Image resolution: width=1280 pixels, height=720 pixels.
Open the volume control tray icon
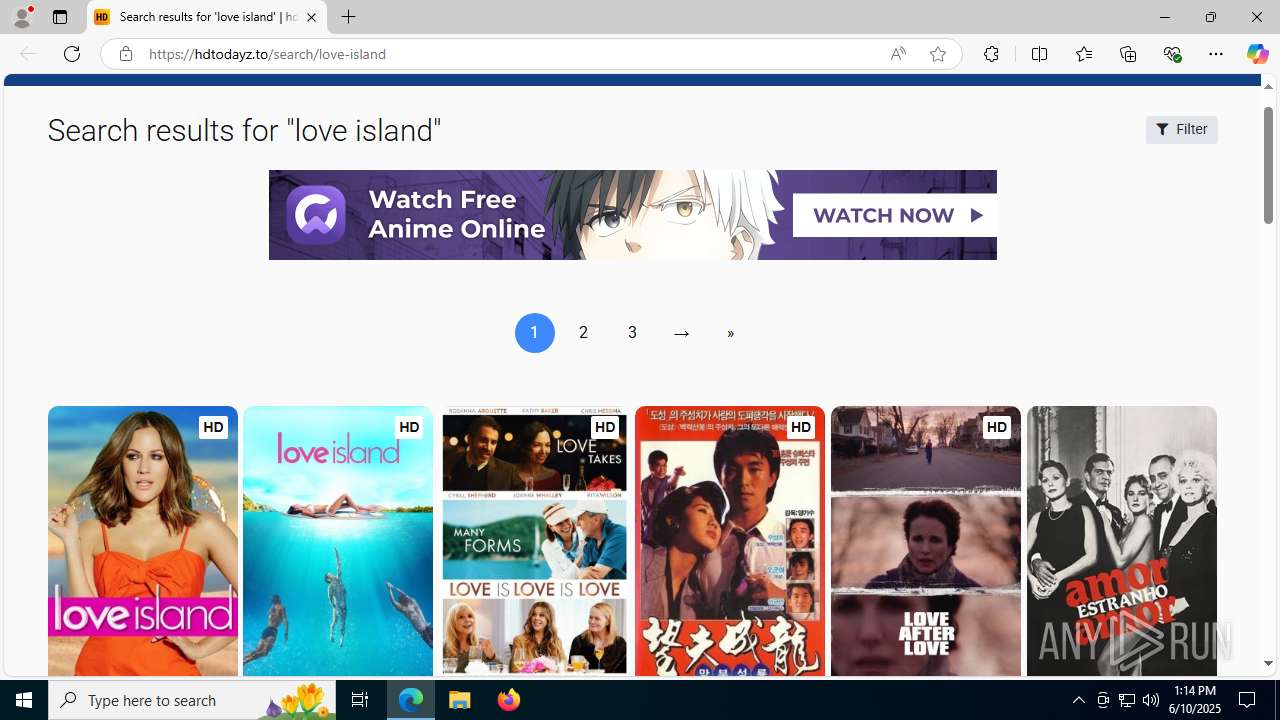(1151, 700)
